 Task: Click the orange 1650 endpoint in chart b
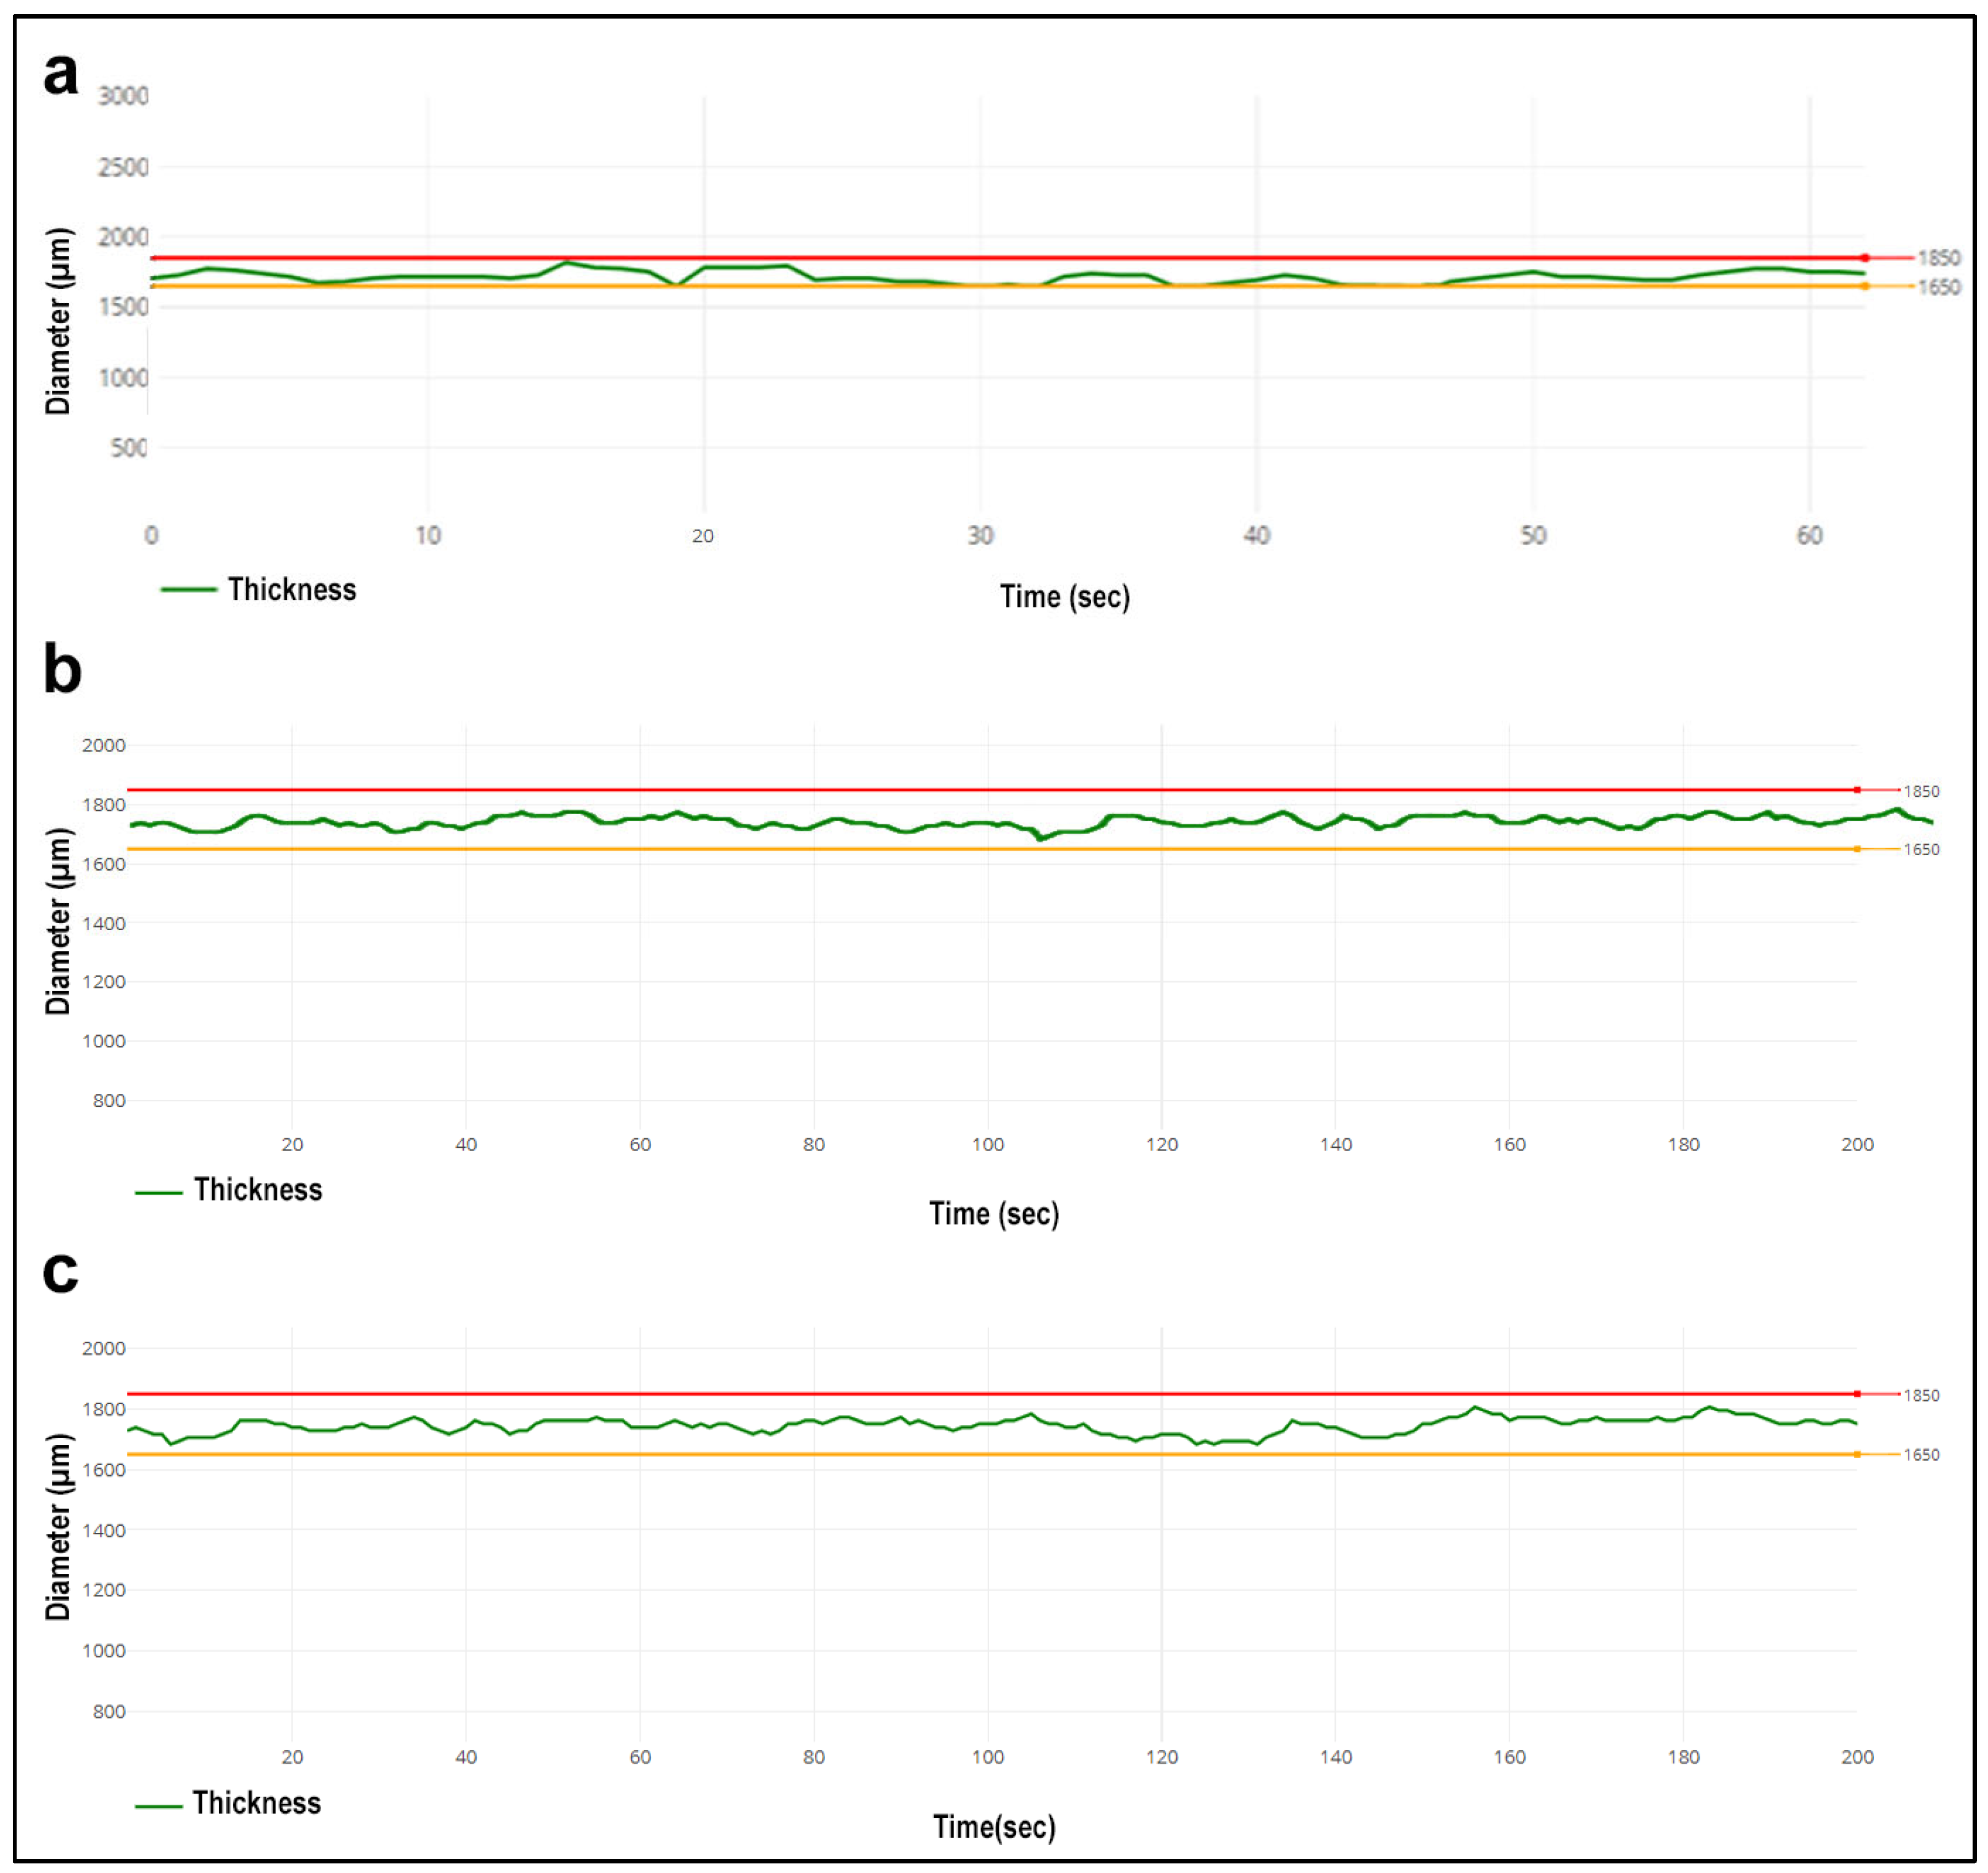tap(1857, 849)
